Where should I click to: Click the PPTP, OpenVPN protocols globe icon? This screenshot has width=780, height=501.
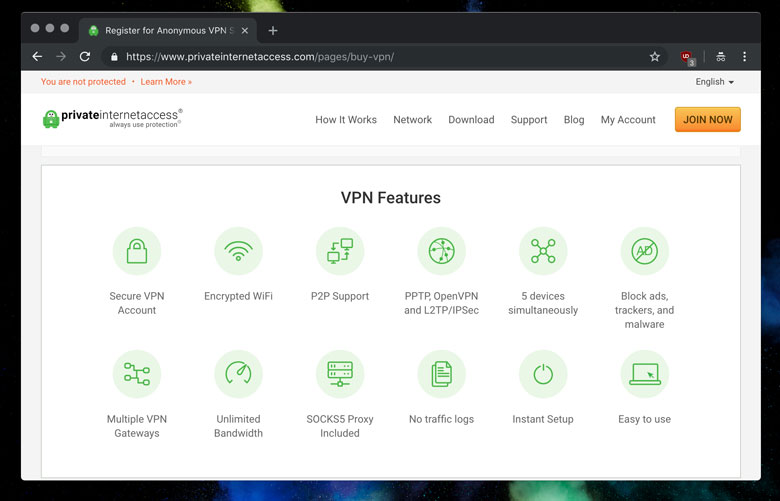pos(442,251)
